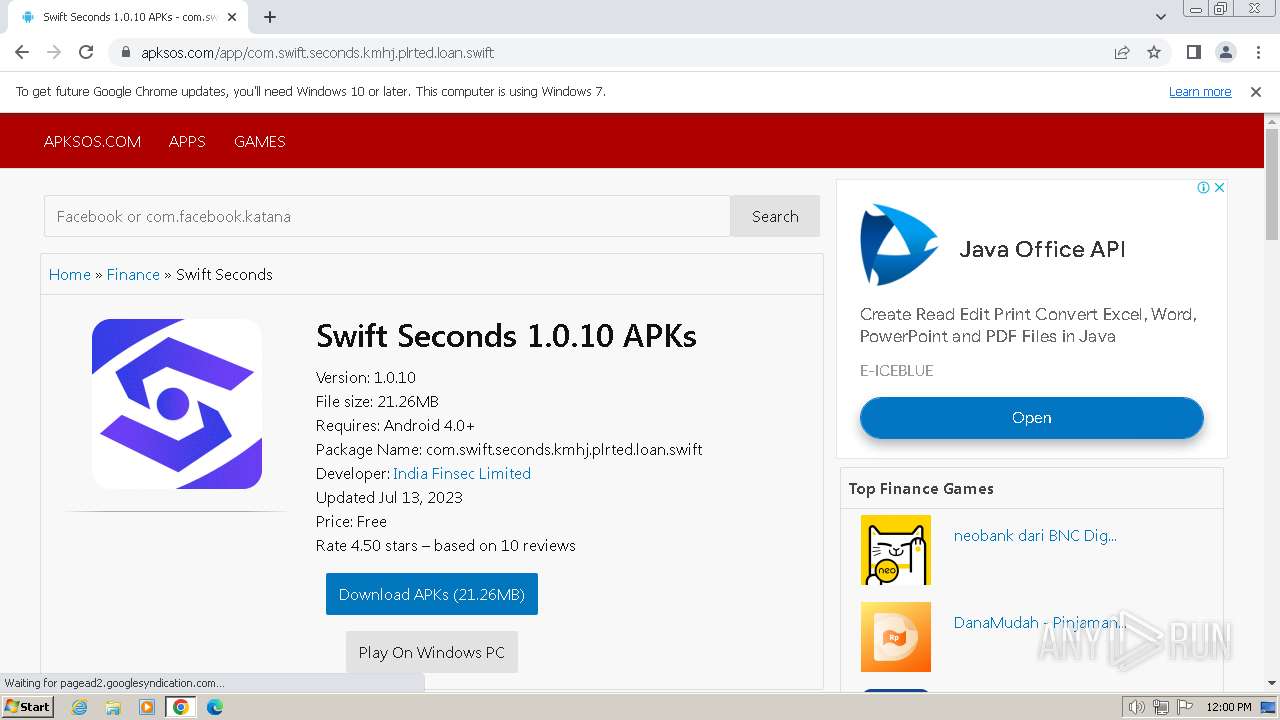Viewport: 1280px width, 720px height.
Task: Launch Internet Explorer from taskbar
Action: [79, 707]
